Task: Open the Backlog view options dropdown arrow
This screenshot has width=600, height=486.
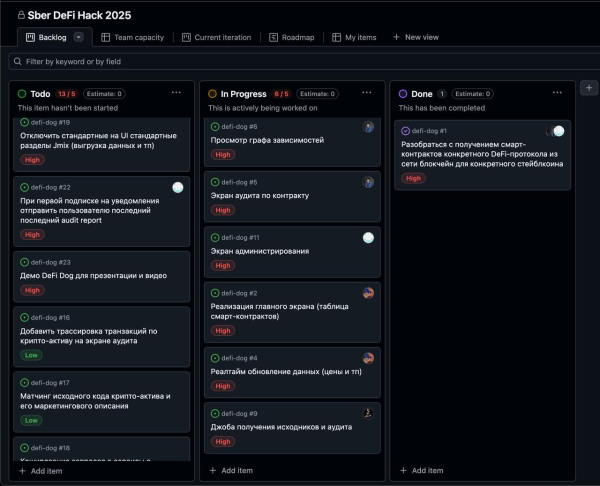Action: pyautogui.click(x=78, y=37)
